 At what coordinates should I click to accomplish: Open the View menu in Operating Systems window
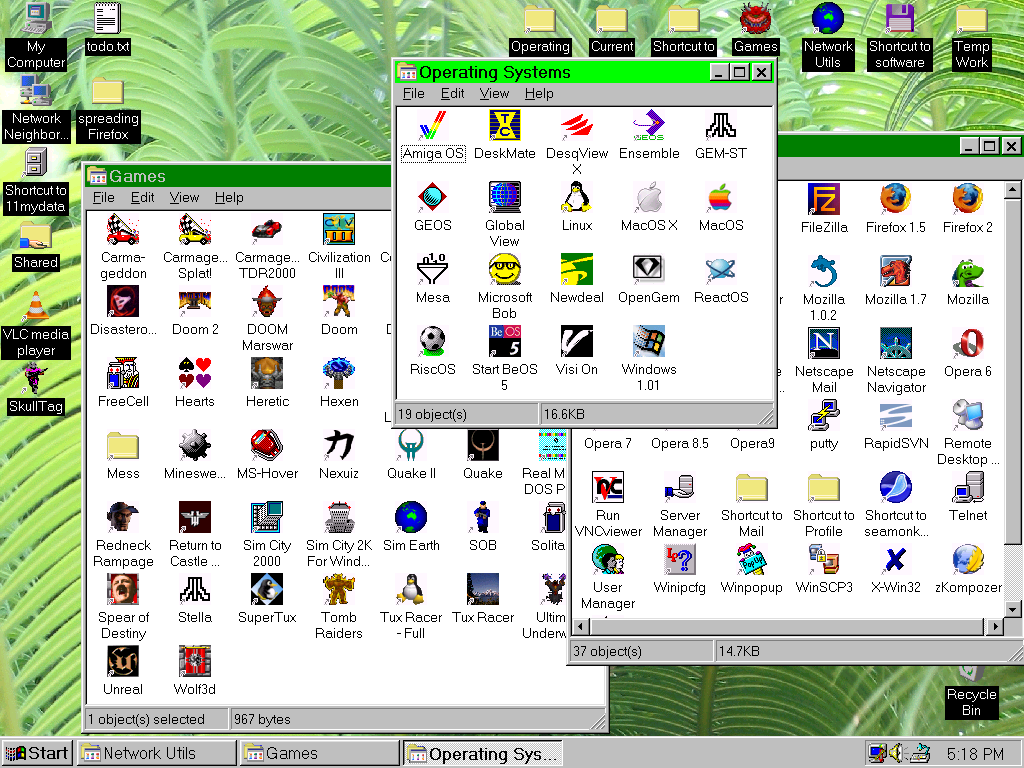pos(495,93)
